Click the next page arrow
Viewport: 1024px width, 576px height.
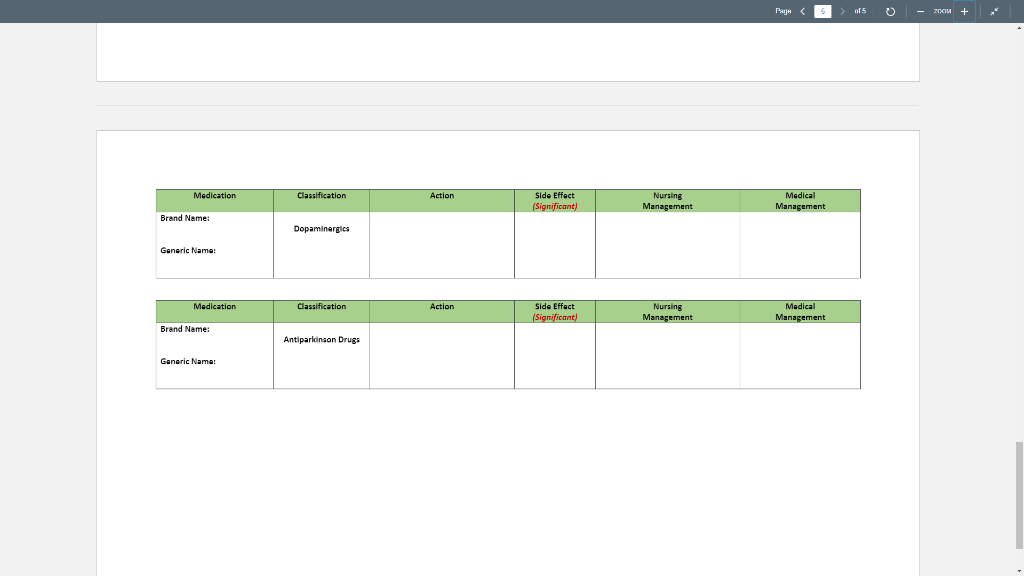842,11
